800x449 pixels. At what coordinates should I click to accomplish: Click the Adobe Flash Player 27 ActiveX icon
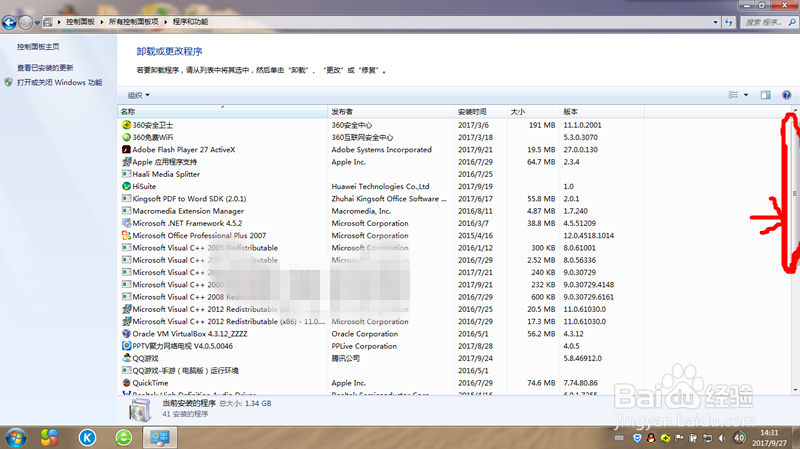127,149
